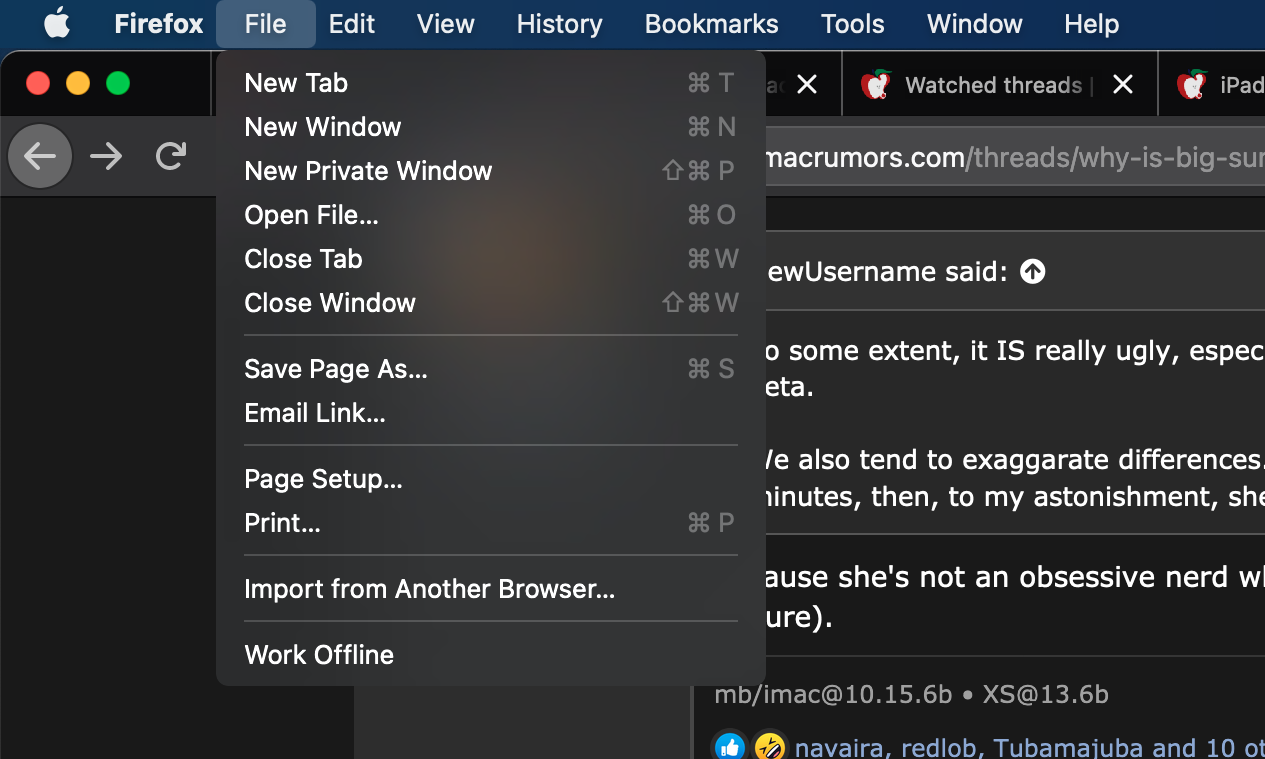
Task: Choose Close Window menu item
Action: 491,303
